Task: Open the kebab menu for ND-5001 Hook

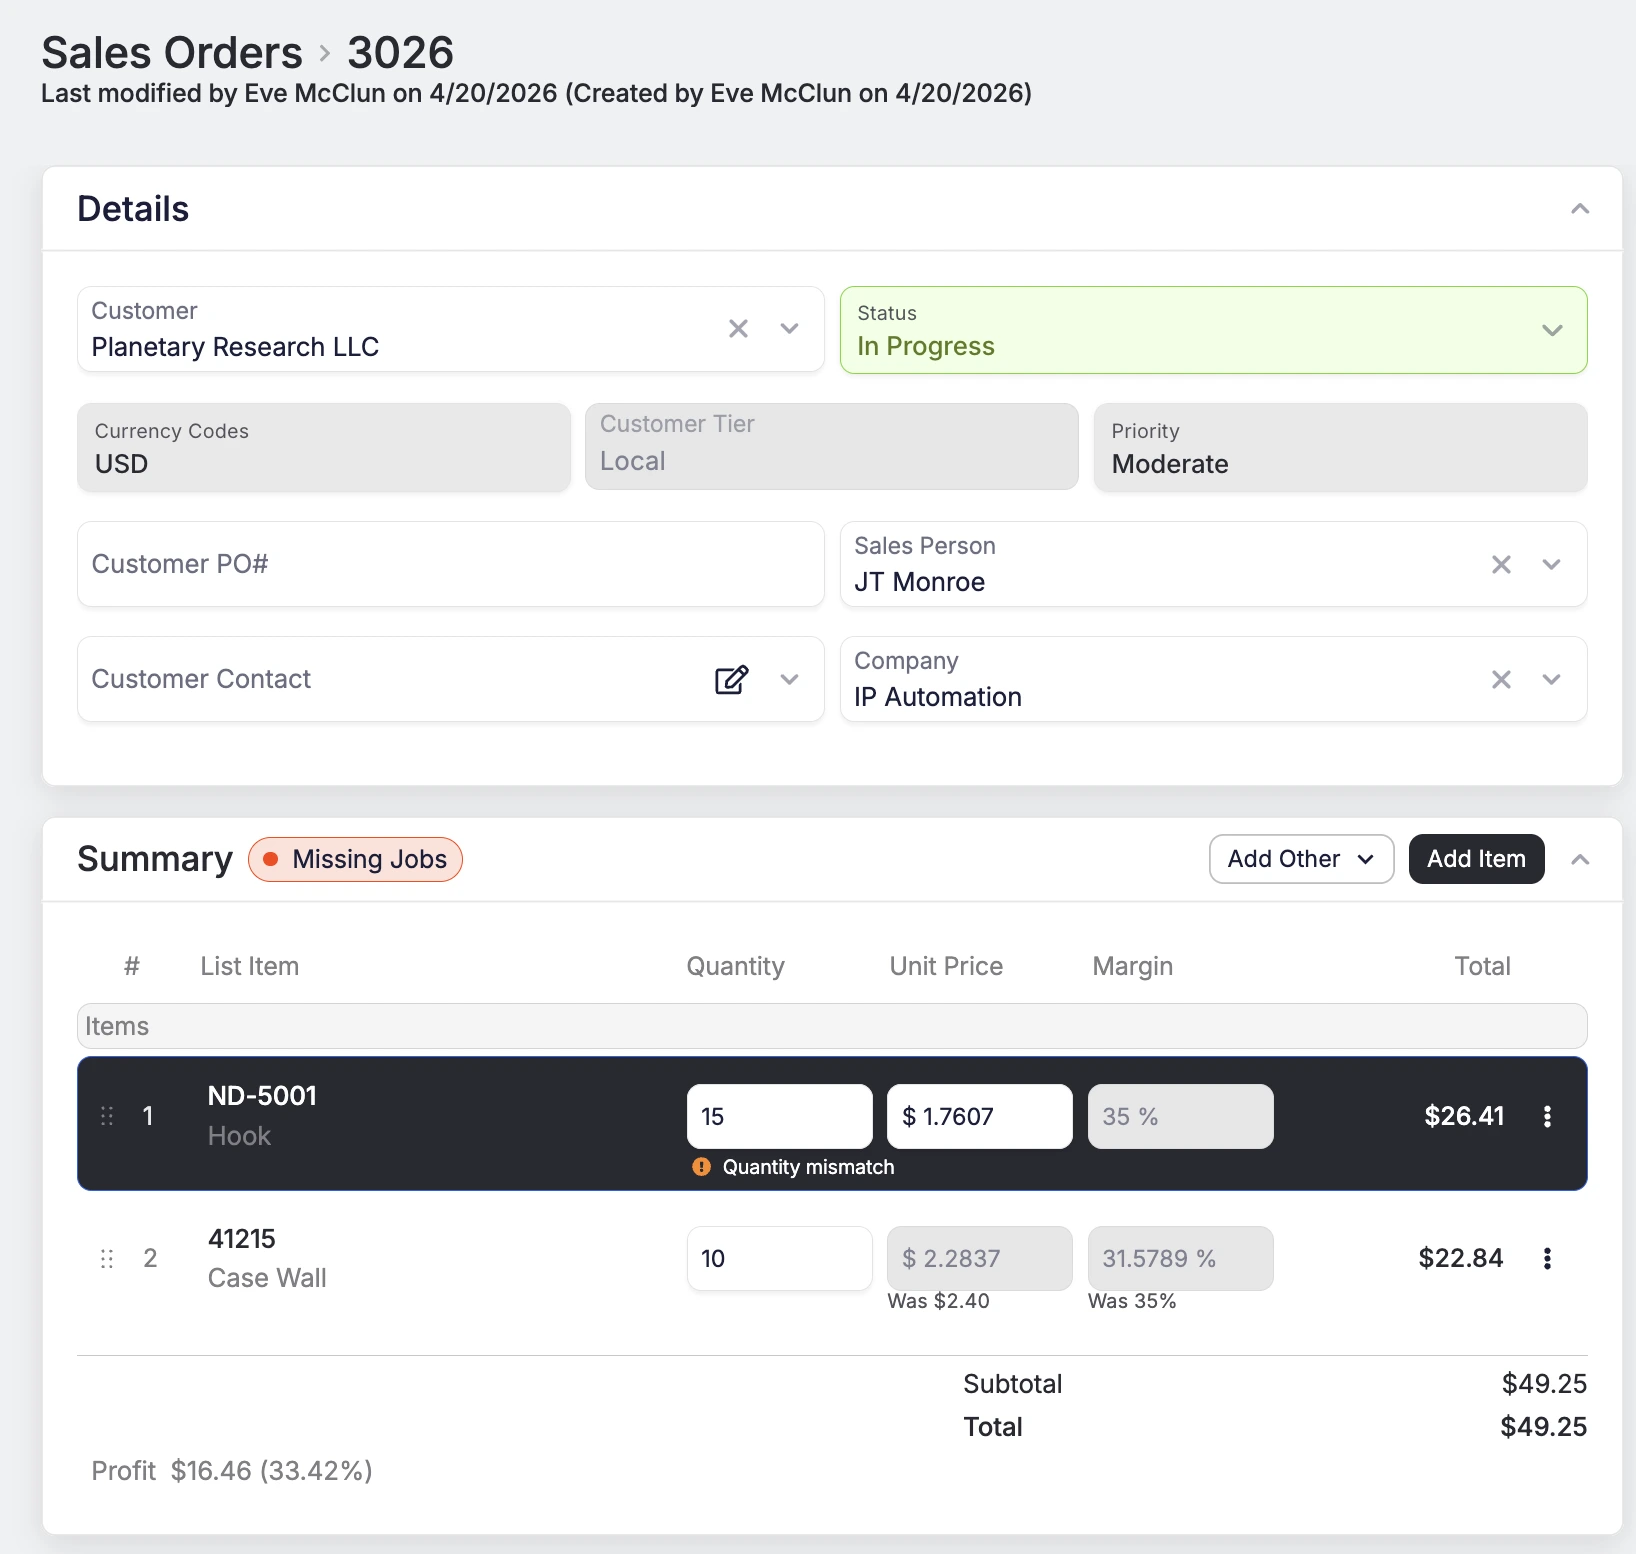Action: click(1547, 1117)
